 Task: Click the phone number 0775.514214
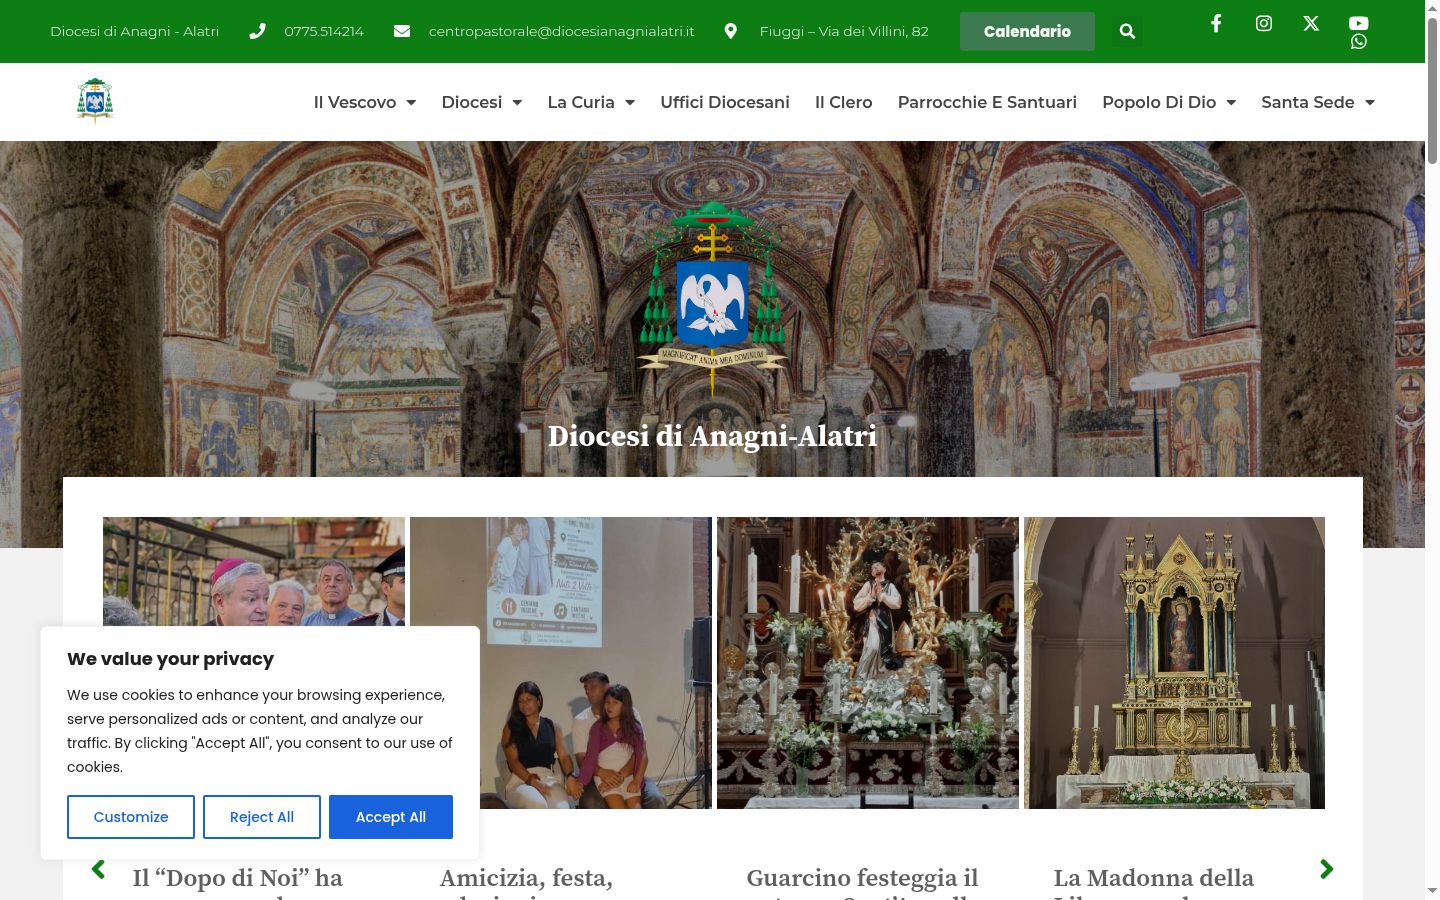[x=324, y=31]
